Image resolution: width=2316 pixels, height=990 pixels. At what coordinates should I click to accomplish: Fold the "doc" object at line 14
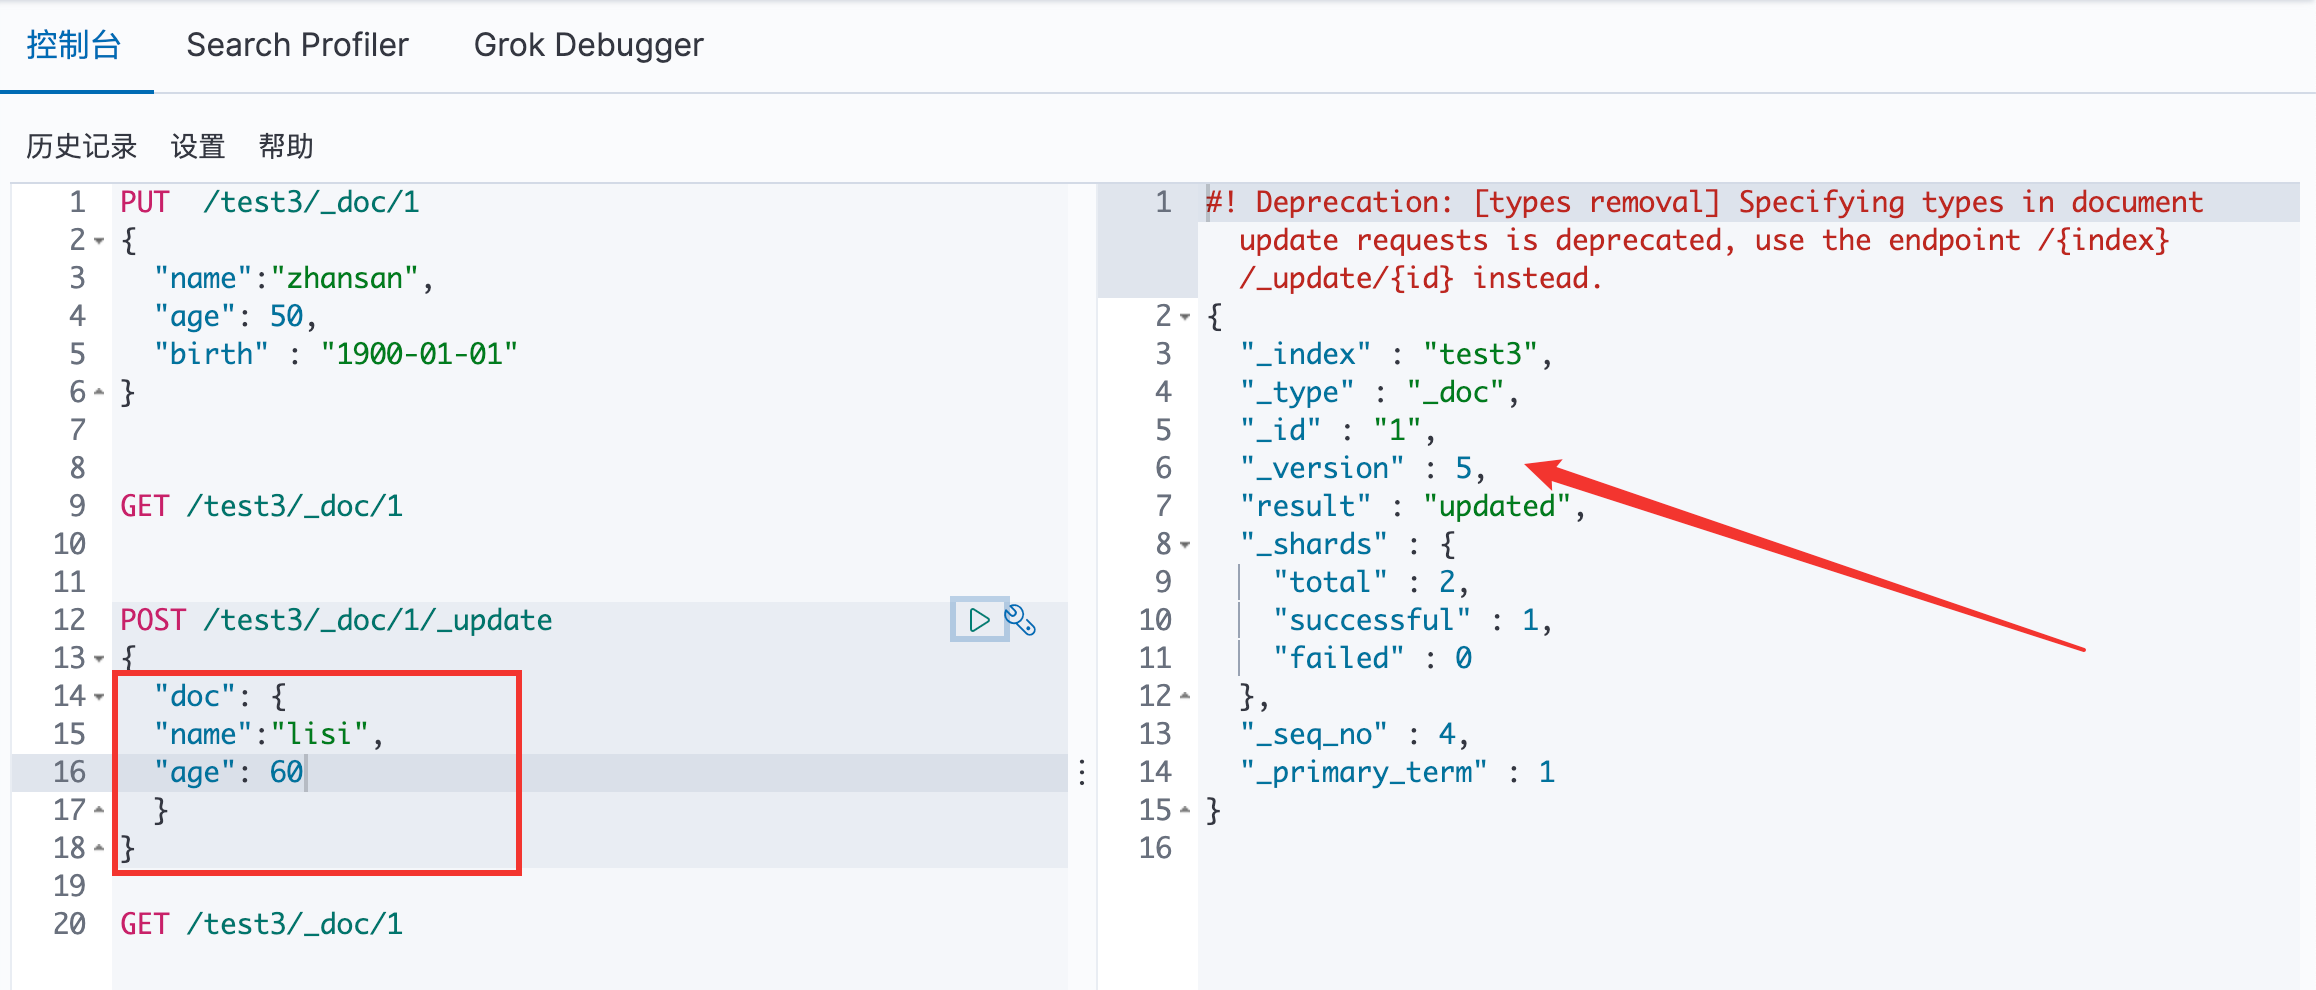[x=99, y=697]
